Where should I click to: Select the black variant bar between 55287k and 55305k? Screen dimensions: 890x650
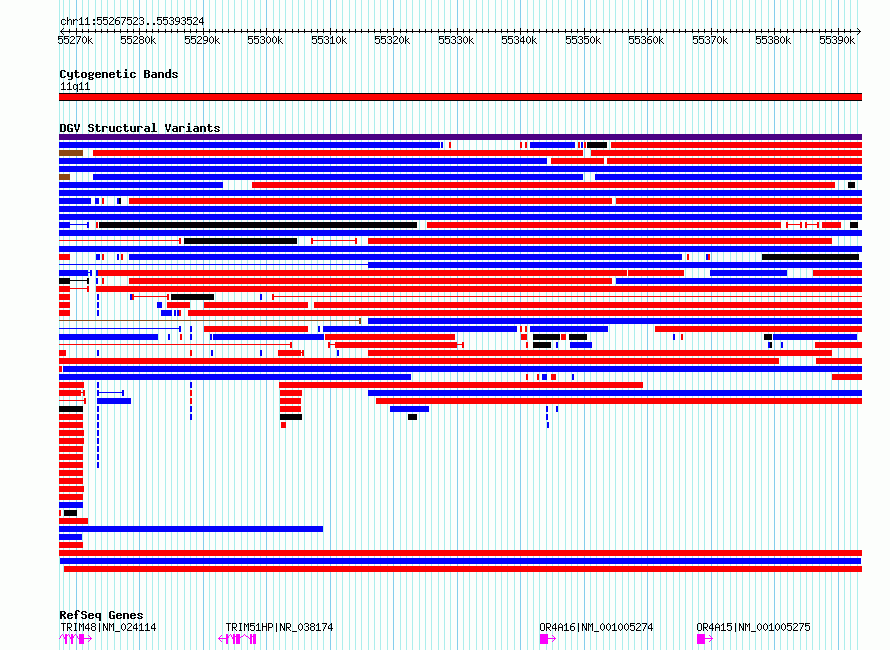tap(241, 241)
